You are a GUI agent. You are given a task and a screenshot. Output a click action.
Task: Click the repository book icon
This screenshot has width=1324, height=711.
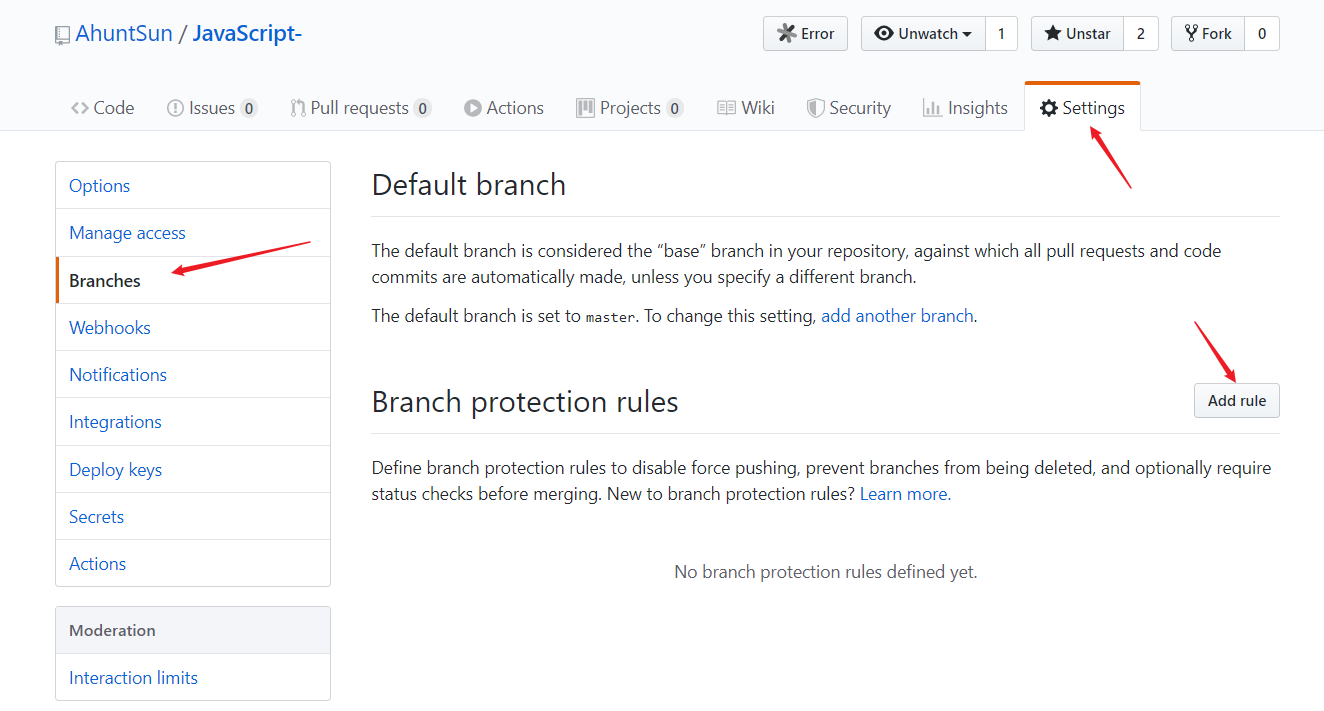(62, 35)
